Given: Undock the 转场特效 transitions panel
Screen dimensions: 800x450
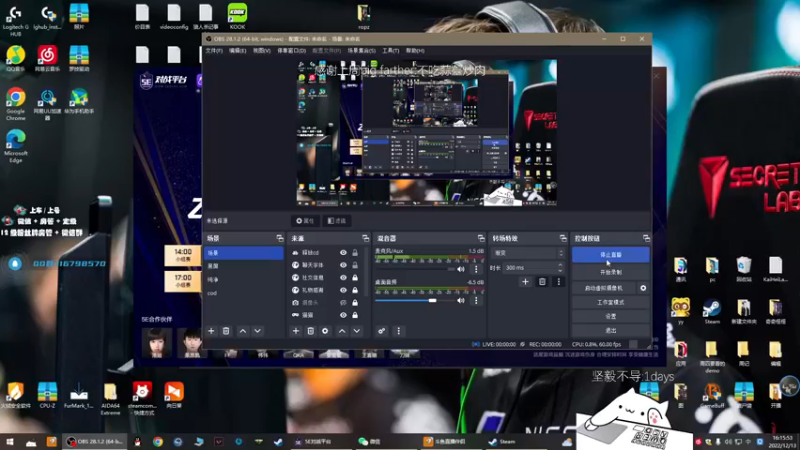Looking at the screenshot, I should point(563,238).
